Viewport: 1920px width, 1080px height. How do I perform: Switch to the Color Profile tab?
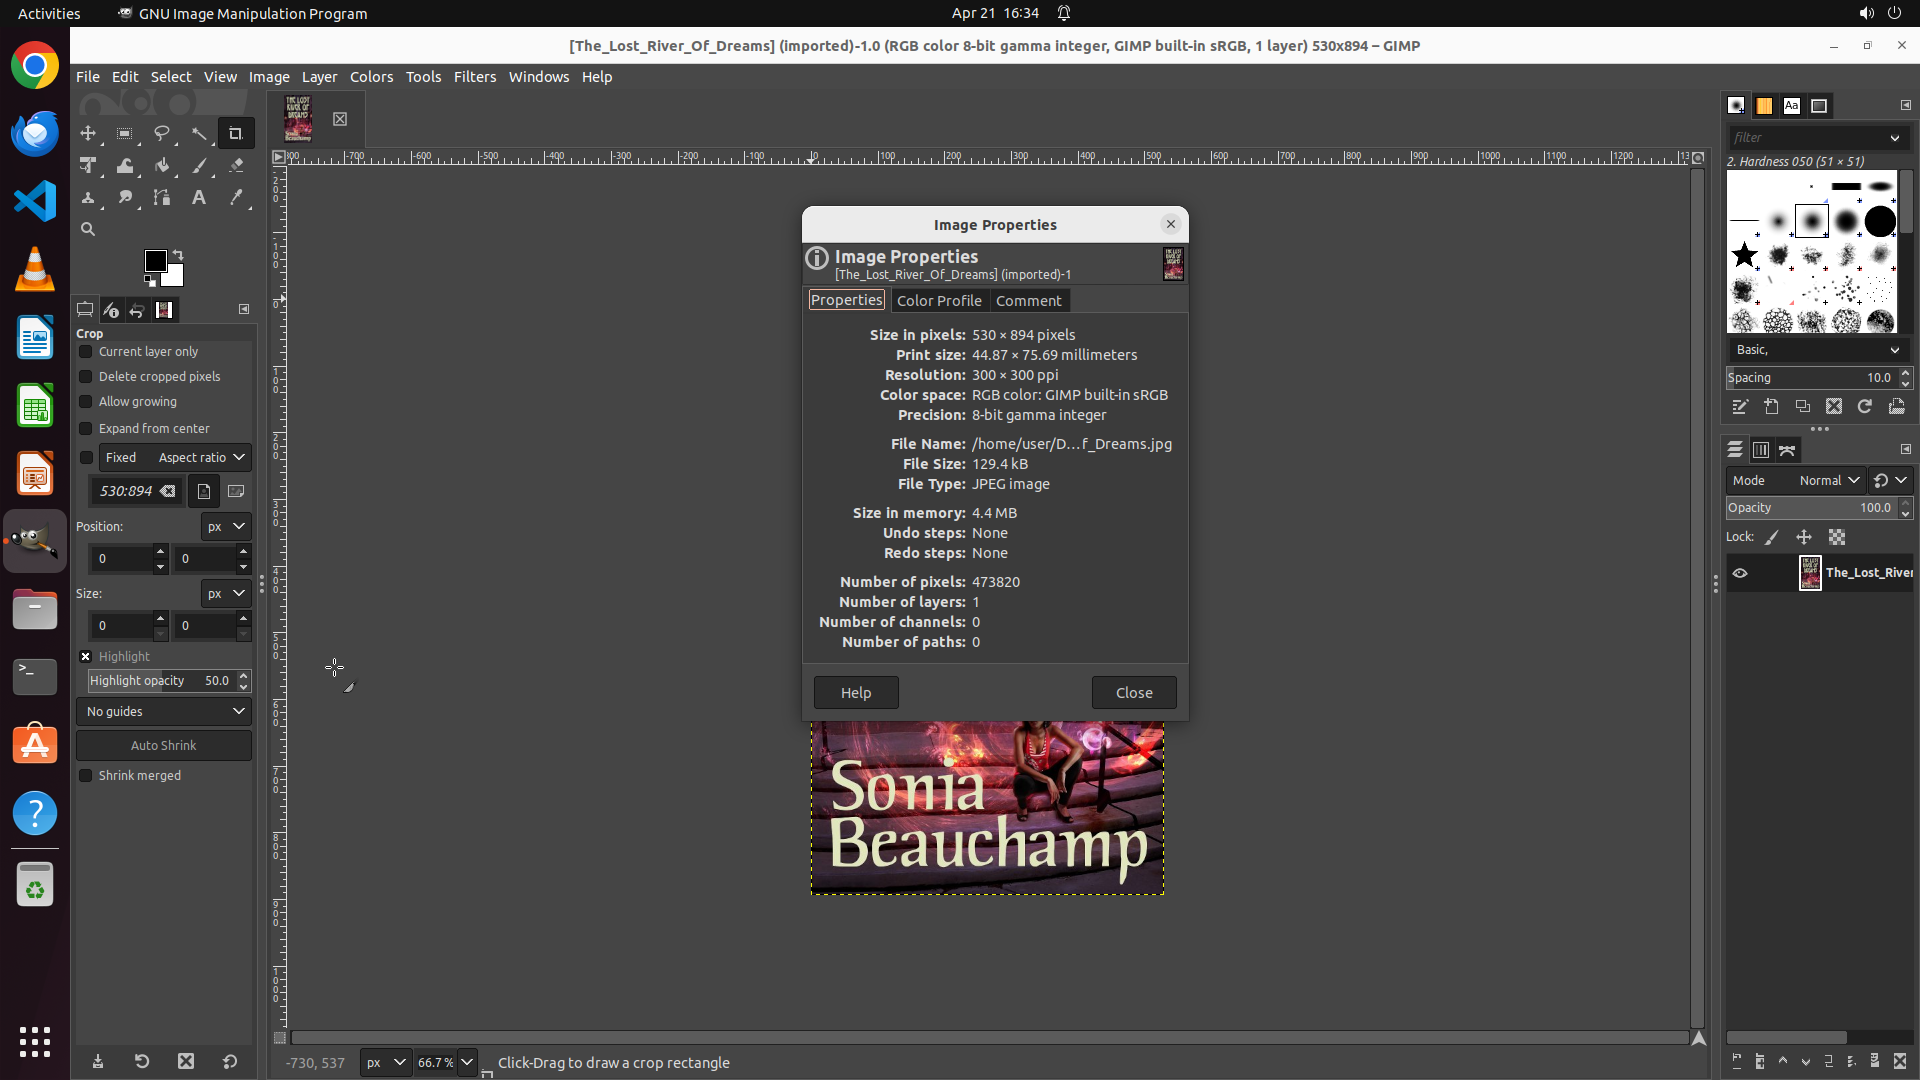point(938,301)
